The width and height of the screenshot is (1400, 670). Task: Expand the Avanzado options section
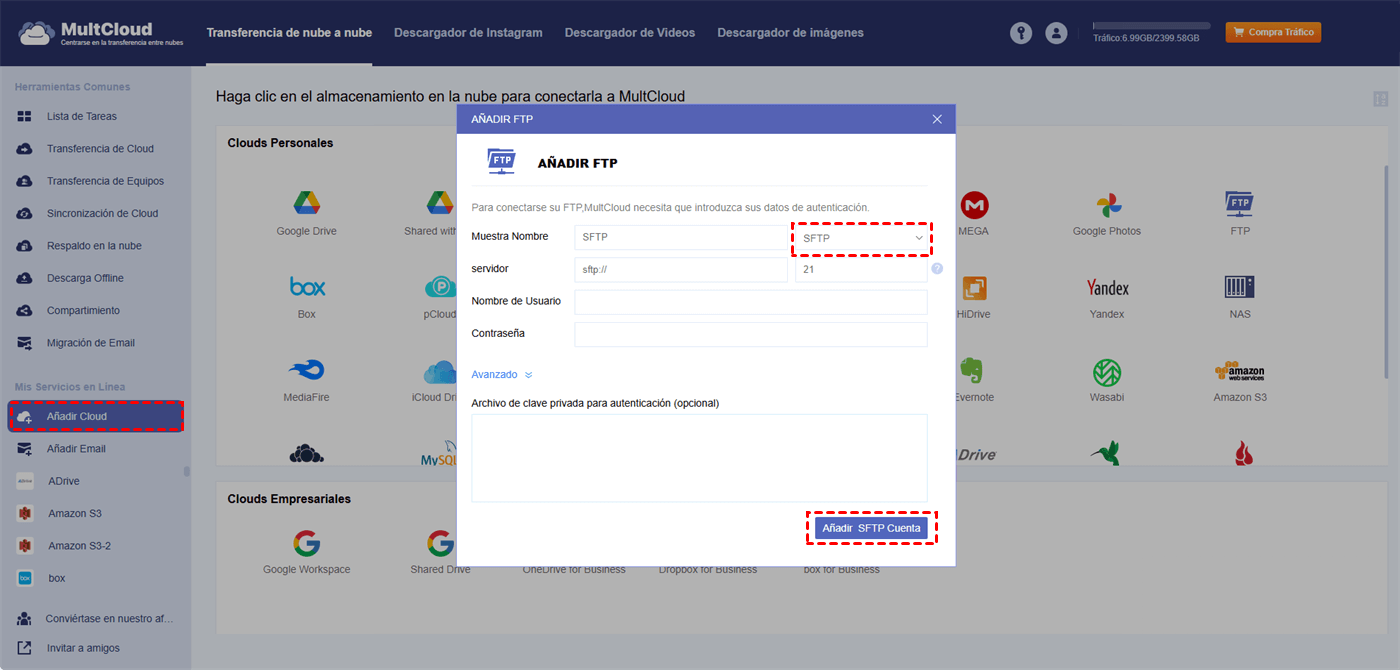(502, 375)
